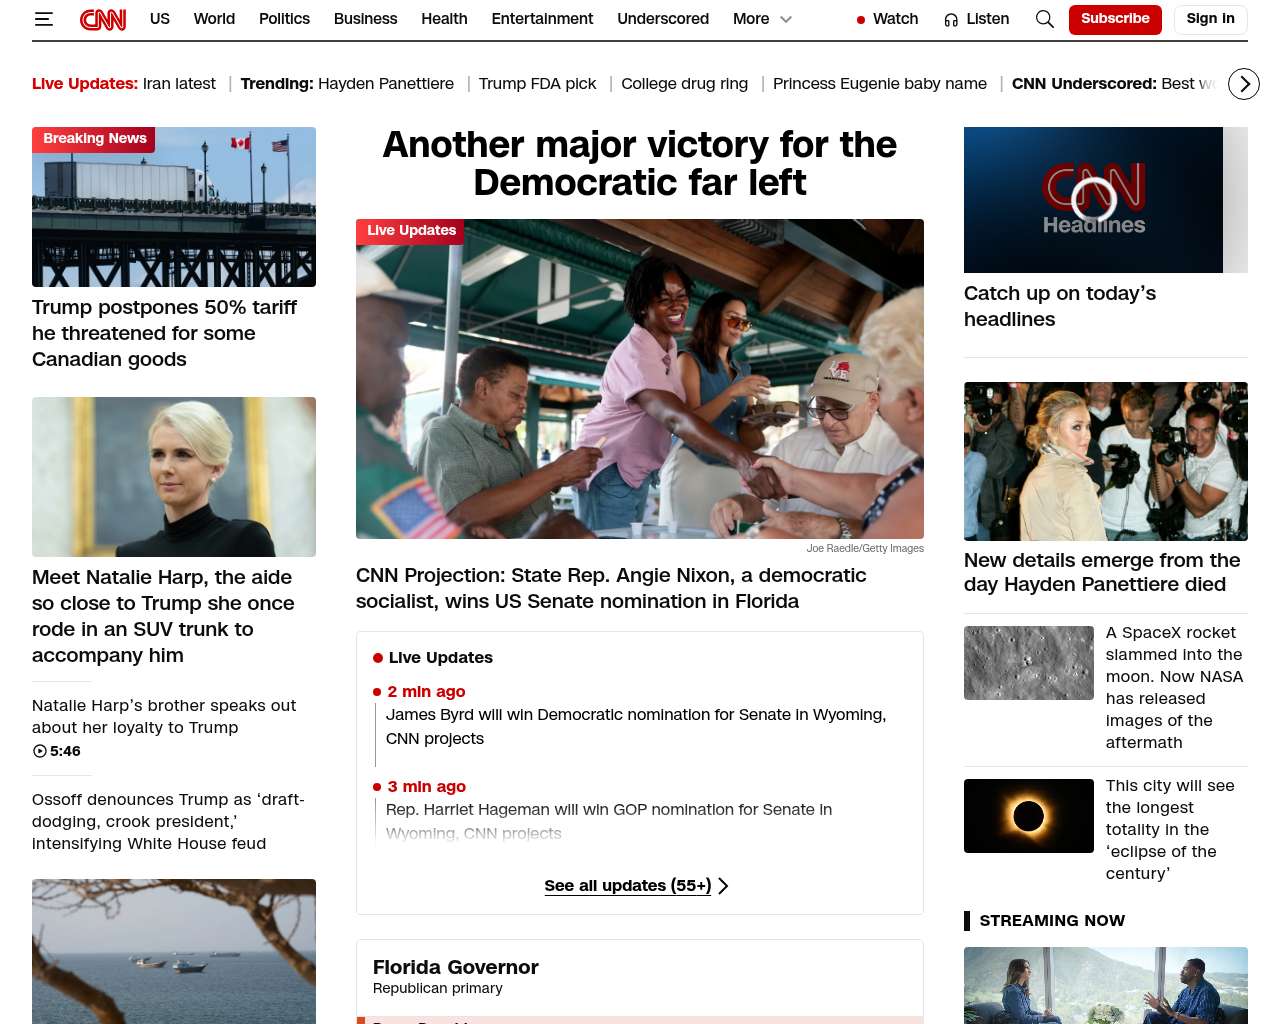Read eclipse of the century story
This screenshot has width=1280, height=1024.
tap(1171, 829)
